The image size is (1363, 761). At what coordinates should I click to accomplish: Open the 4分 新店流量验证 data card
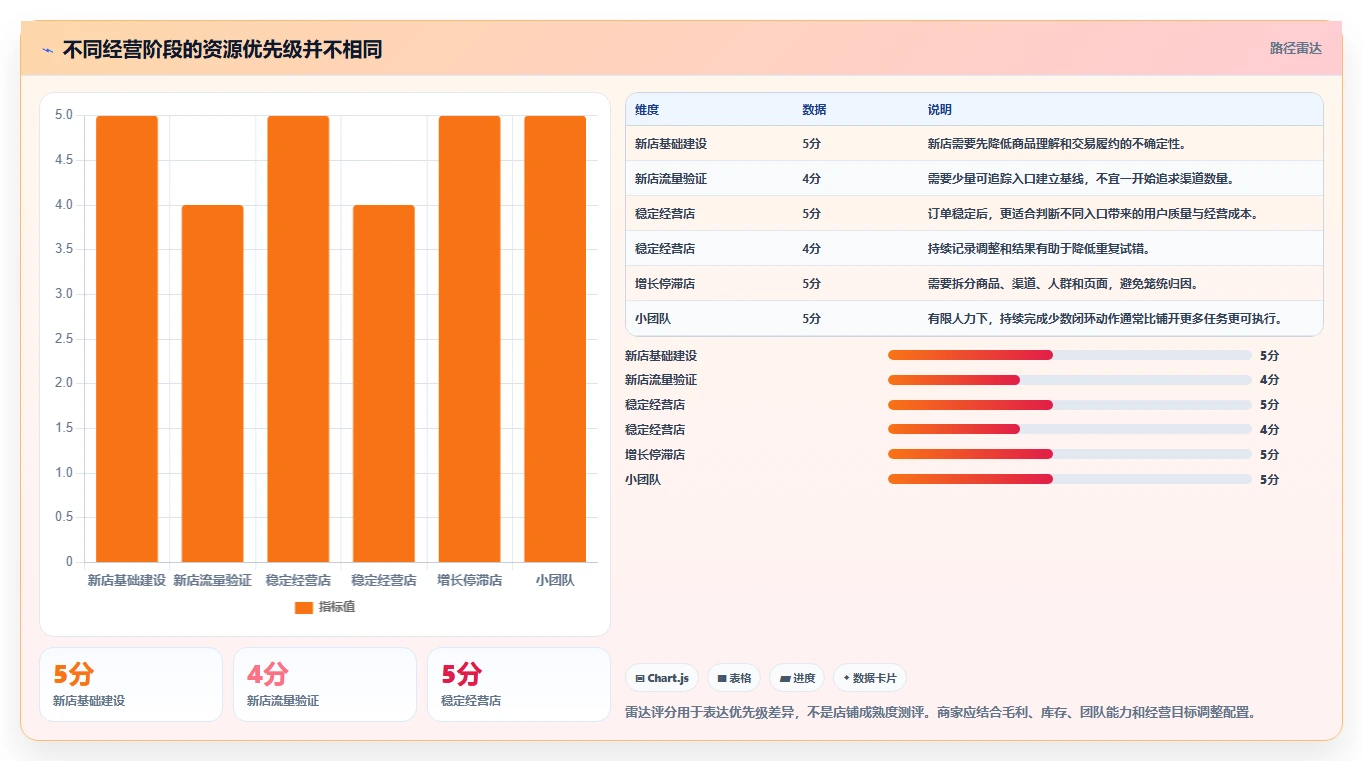325,684
